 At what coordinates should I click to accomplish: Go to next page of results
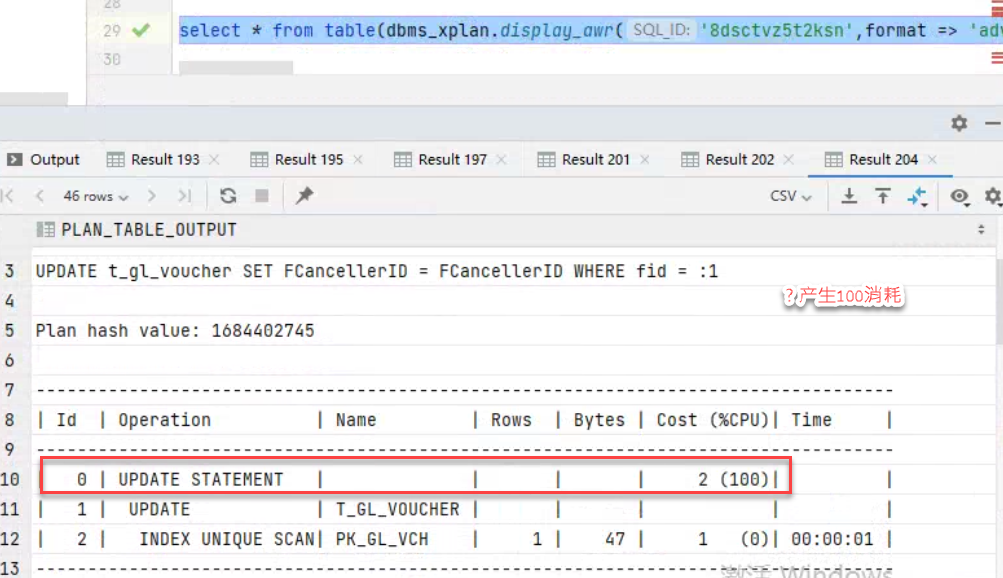[x=152, y=196]
